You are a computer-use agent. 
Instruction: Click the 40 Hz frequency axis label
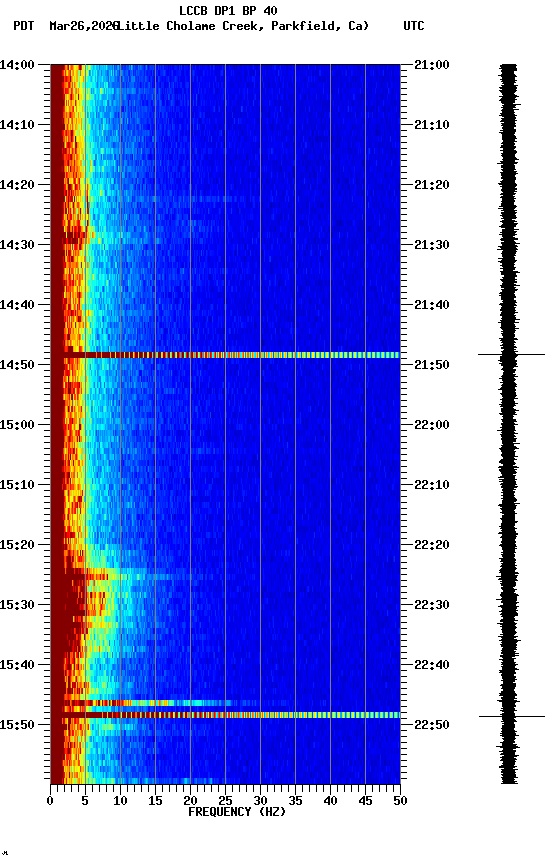(x=330, y=801)
